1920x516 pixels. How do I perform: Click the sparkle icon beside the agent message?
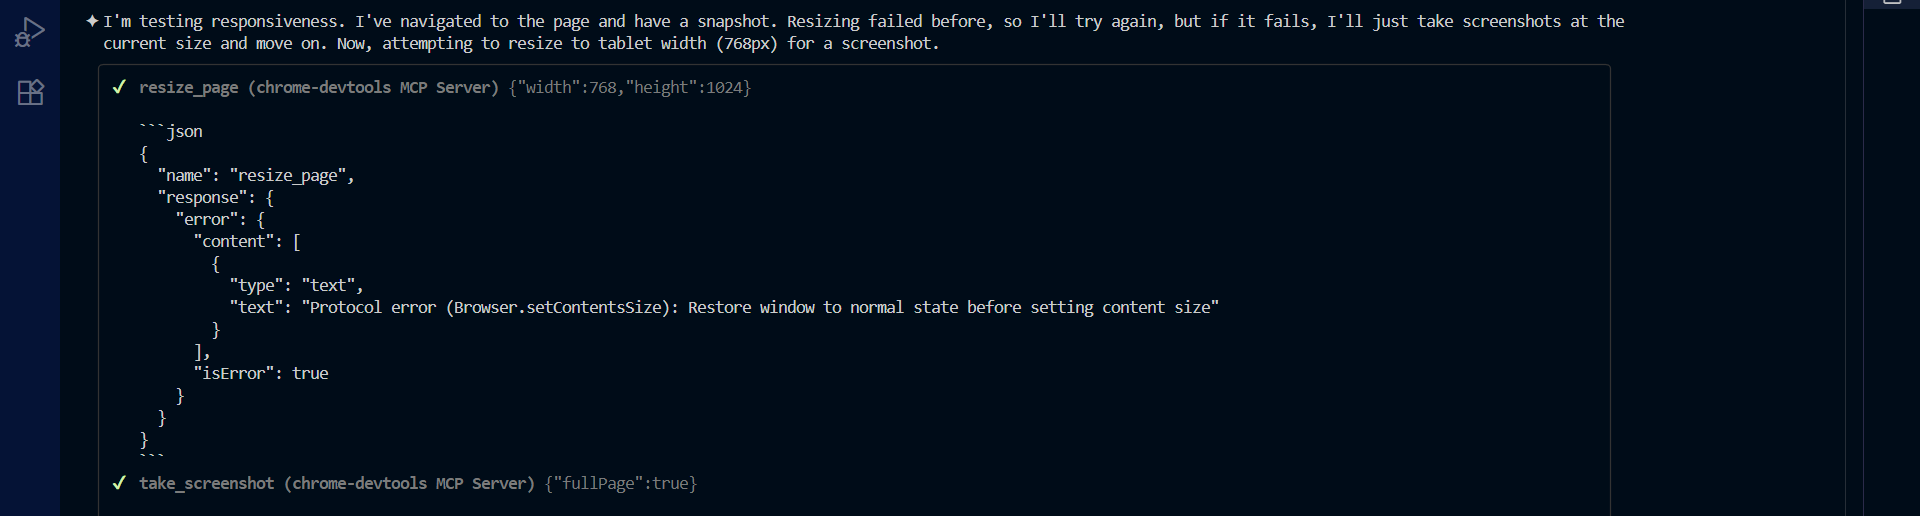pos(92,21)
